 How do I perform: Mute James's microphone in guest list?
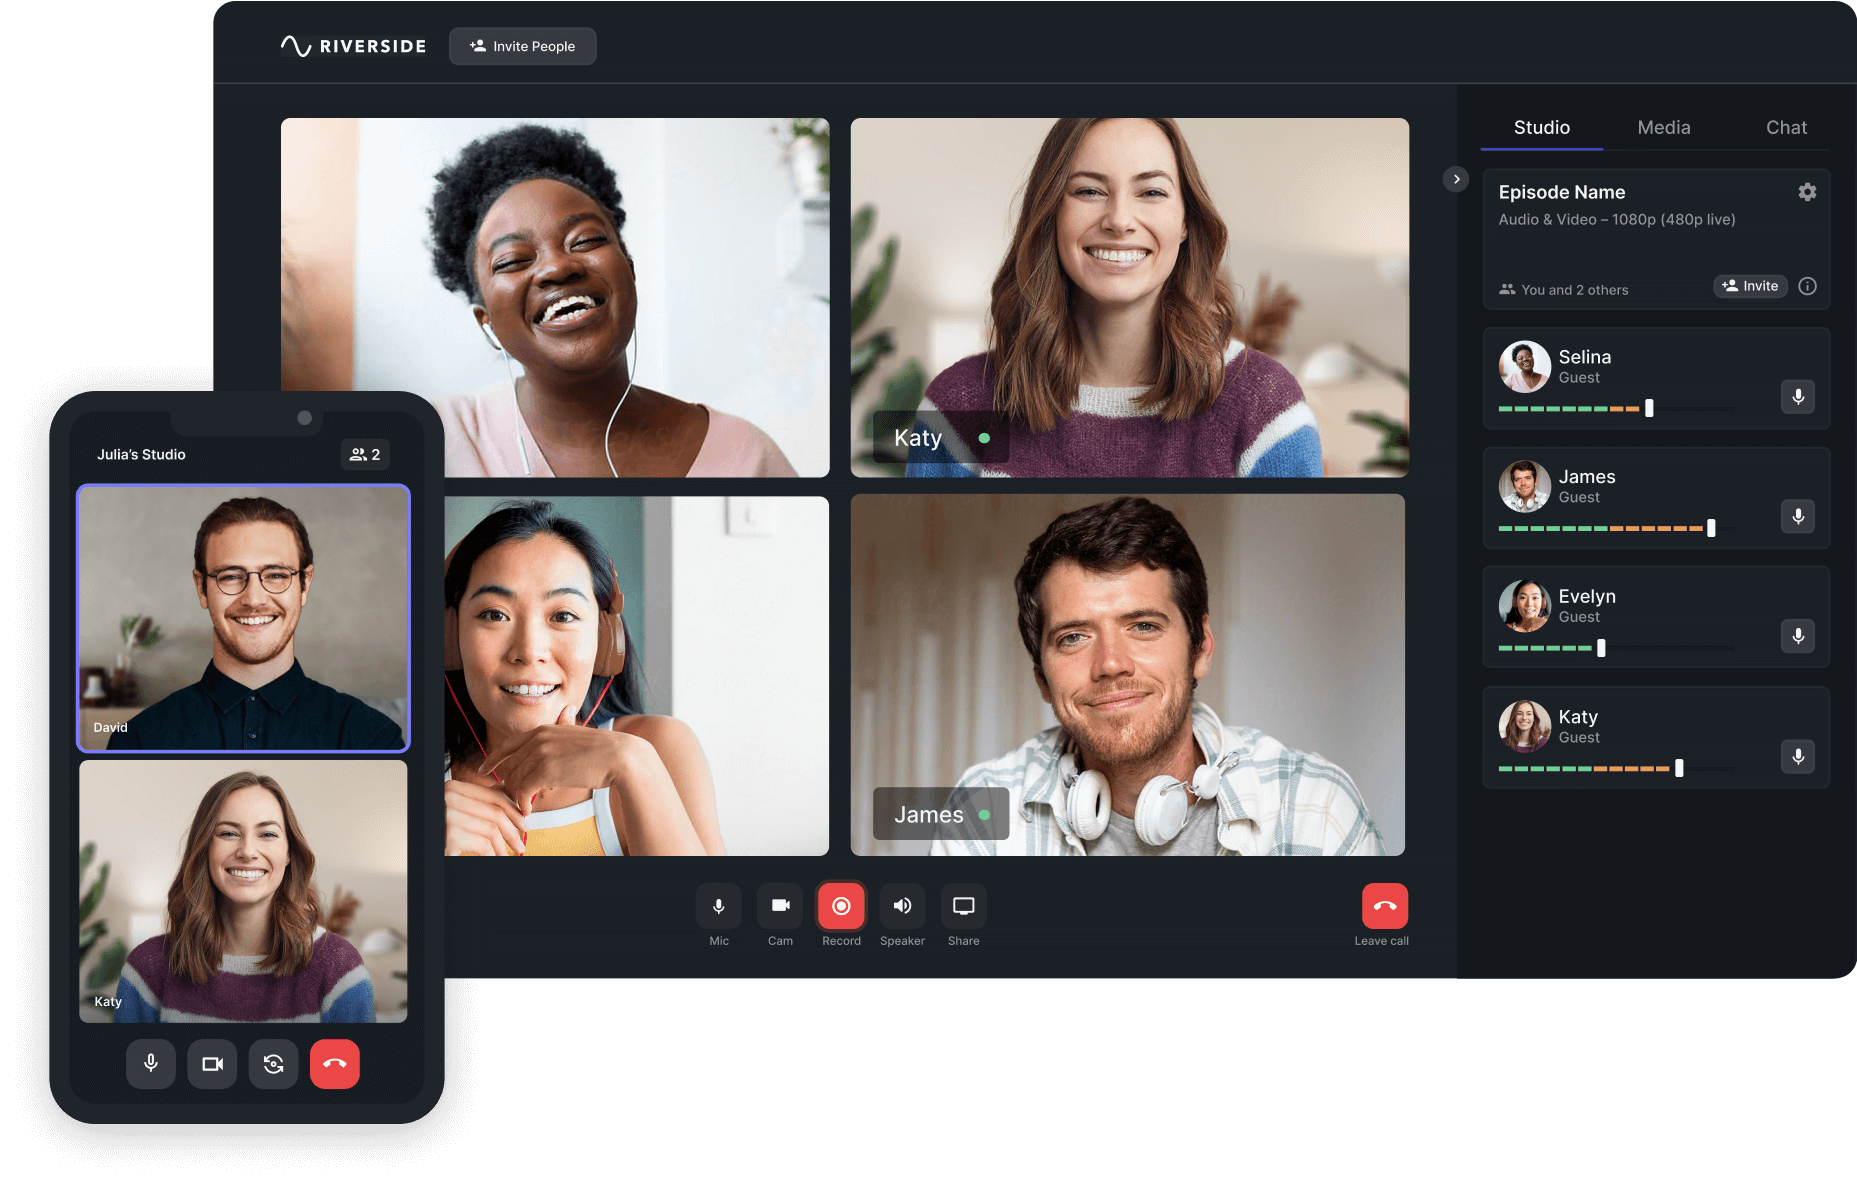pos(1798,516)
